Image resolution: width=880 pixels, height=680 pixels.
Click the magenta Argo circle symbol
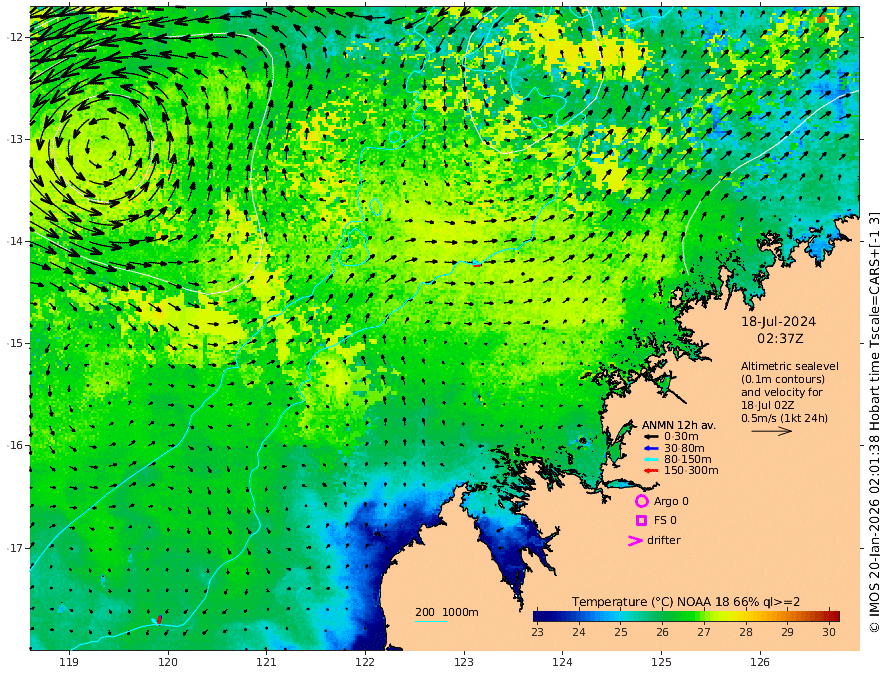pos(641,501)
